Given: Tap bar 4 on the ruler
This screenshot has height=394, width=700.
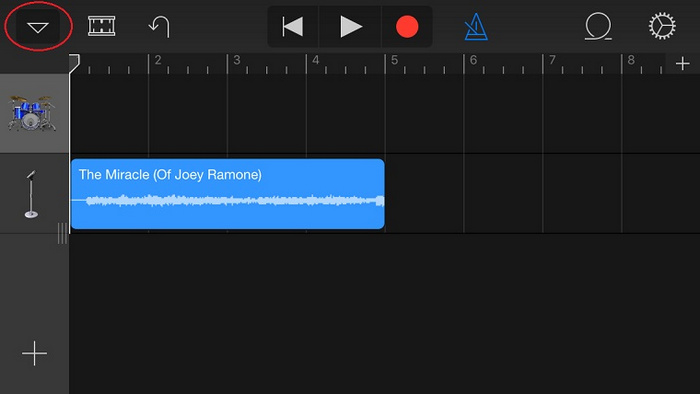Looking at the screenshot, I should 316,60.
